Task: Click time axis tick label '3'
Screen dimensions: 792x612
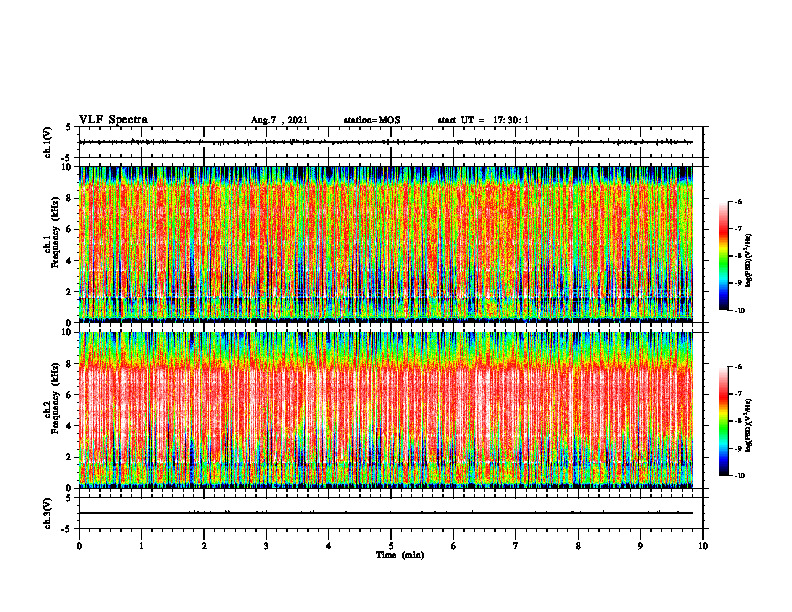Action: [266, 546]
